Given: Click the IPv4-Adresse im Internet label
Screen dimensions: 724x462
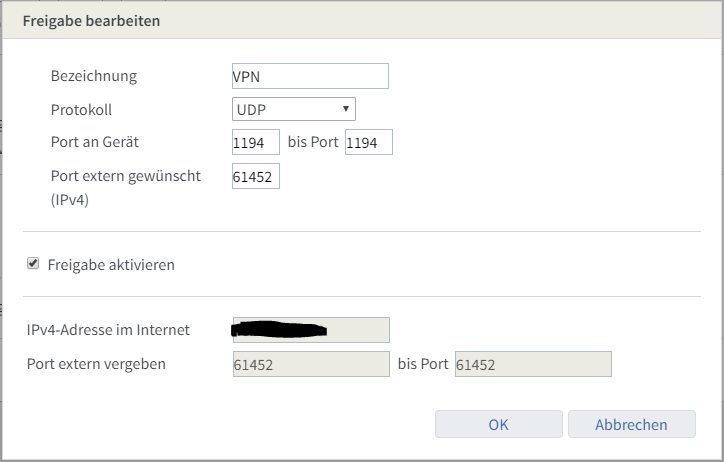Looking at the screenshot, I should [x=108, y=330].
